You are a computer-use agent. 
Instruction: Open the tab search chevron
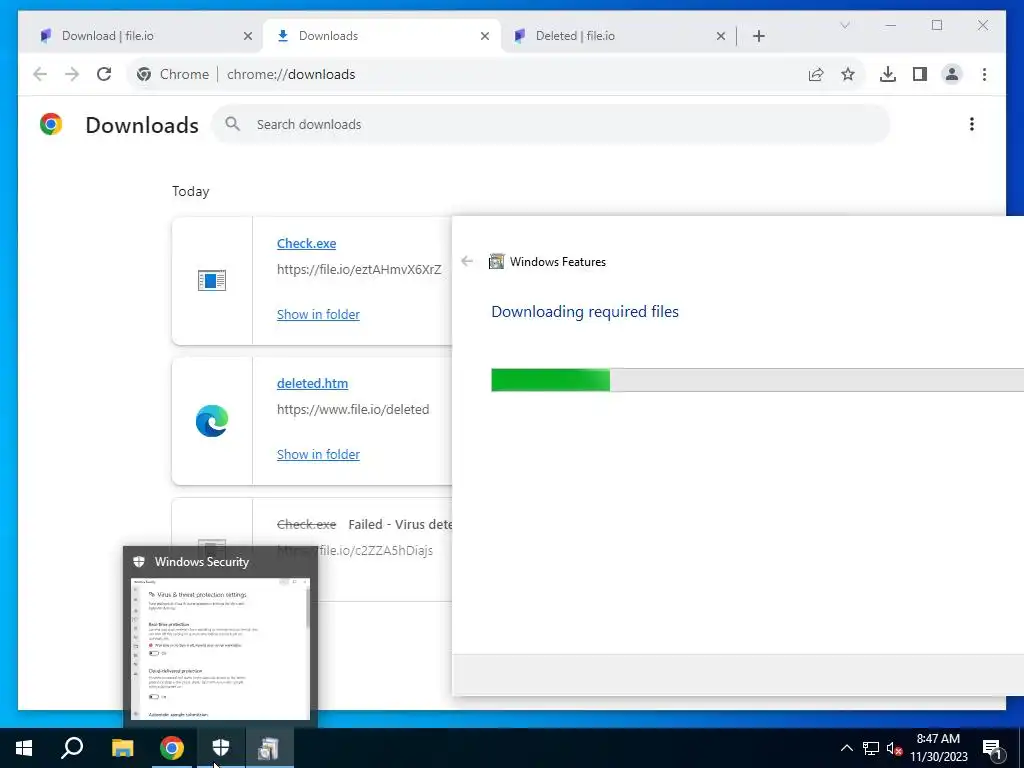tap(844, 25)
